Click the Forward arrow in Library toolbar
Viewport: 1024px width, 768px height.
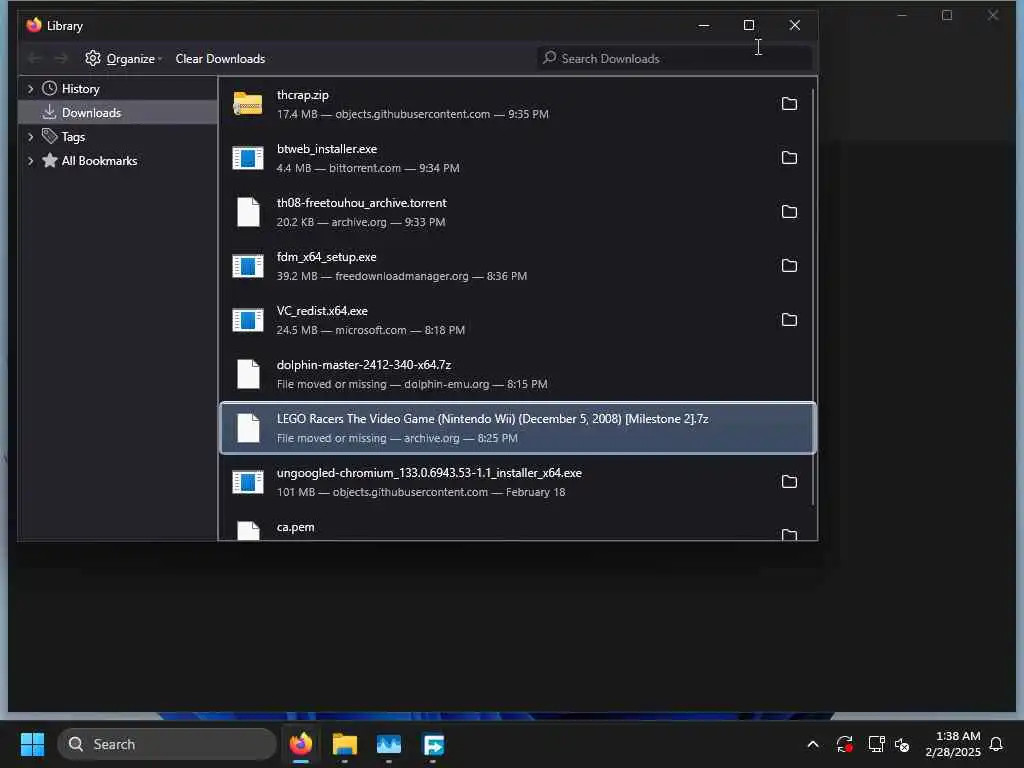61,58
